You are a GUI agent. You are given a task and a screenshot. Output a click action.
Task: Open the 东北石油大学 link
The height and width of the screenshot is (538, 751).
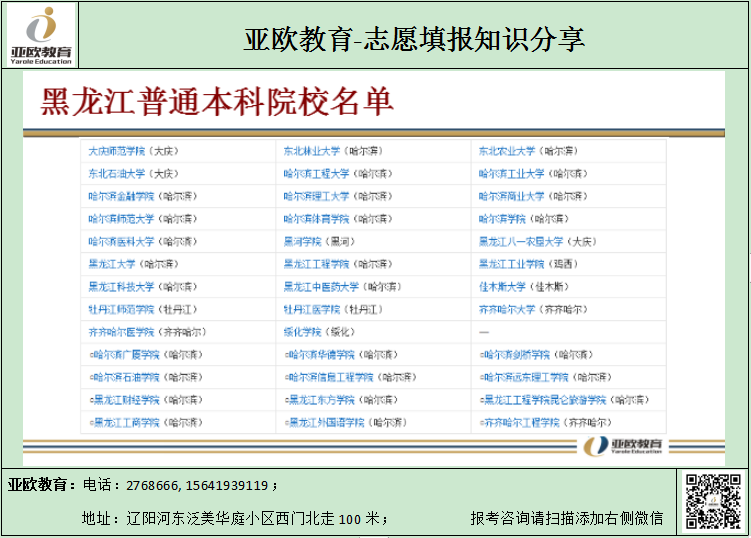(x=116, y=174)
